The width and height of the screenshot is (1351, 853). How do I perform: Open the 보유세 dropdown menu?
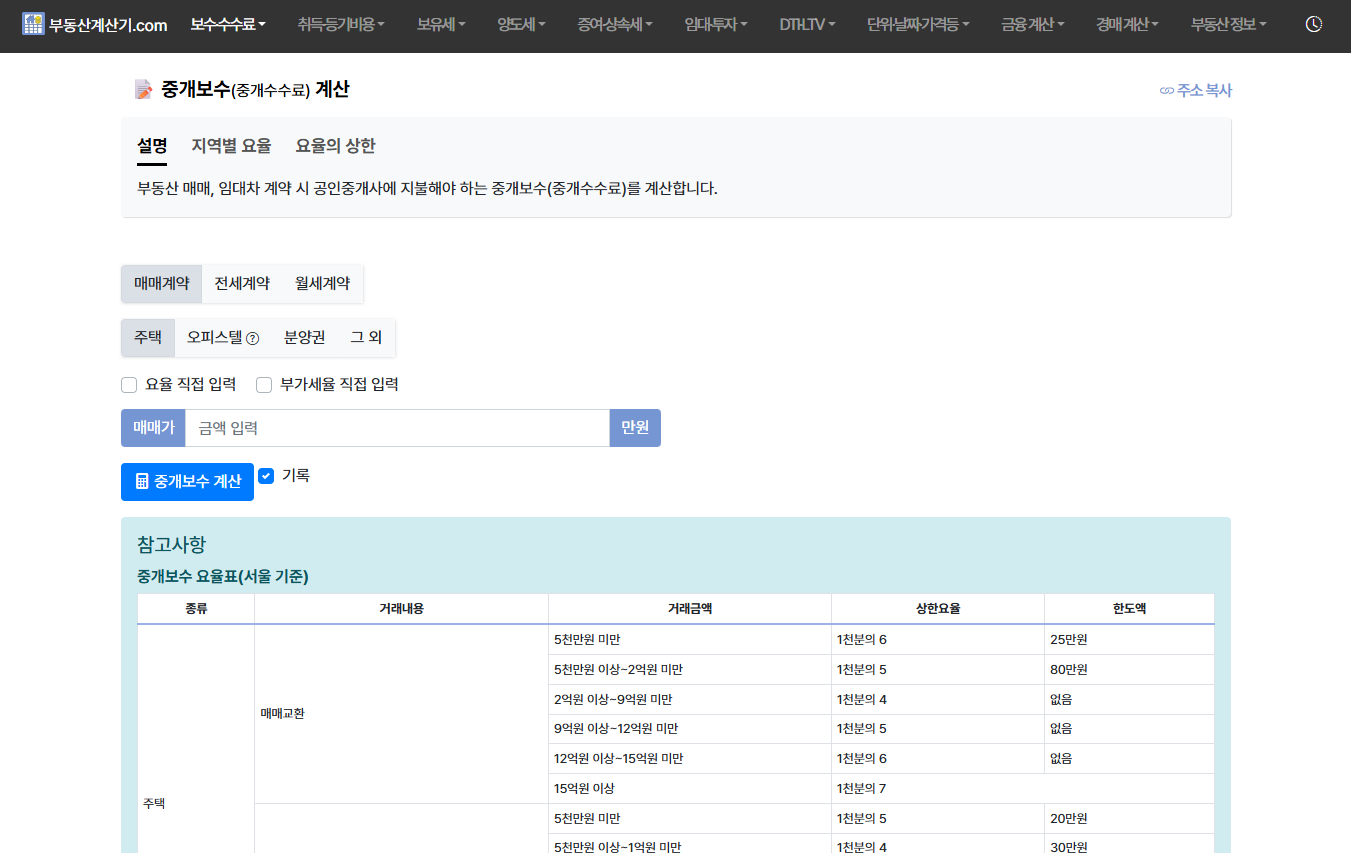[439, 26]
